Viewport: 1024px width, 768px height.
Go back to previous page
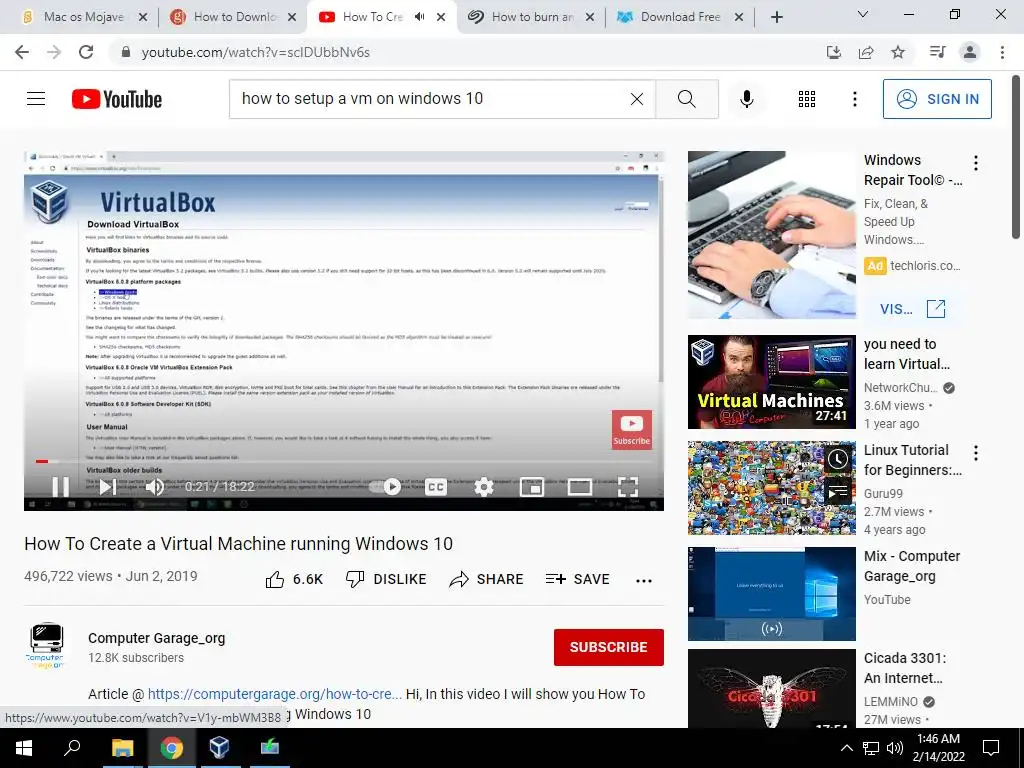tap(22, 52)
